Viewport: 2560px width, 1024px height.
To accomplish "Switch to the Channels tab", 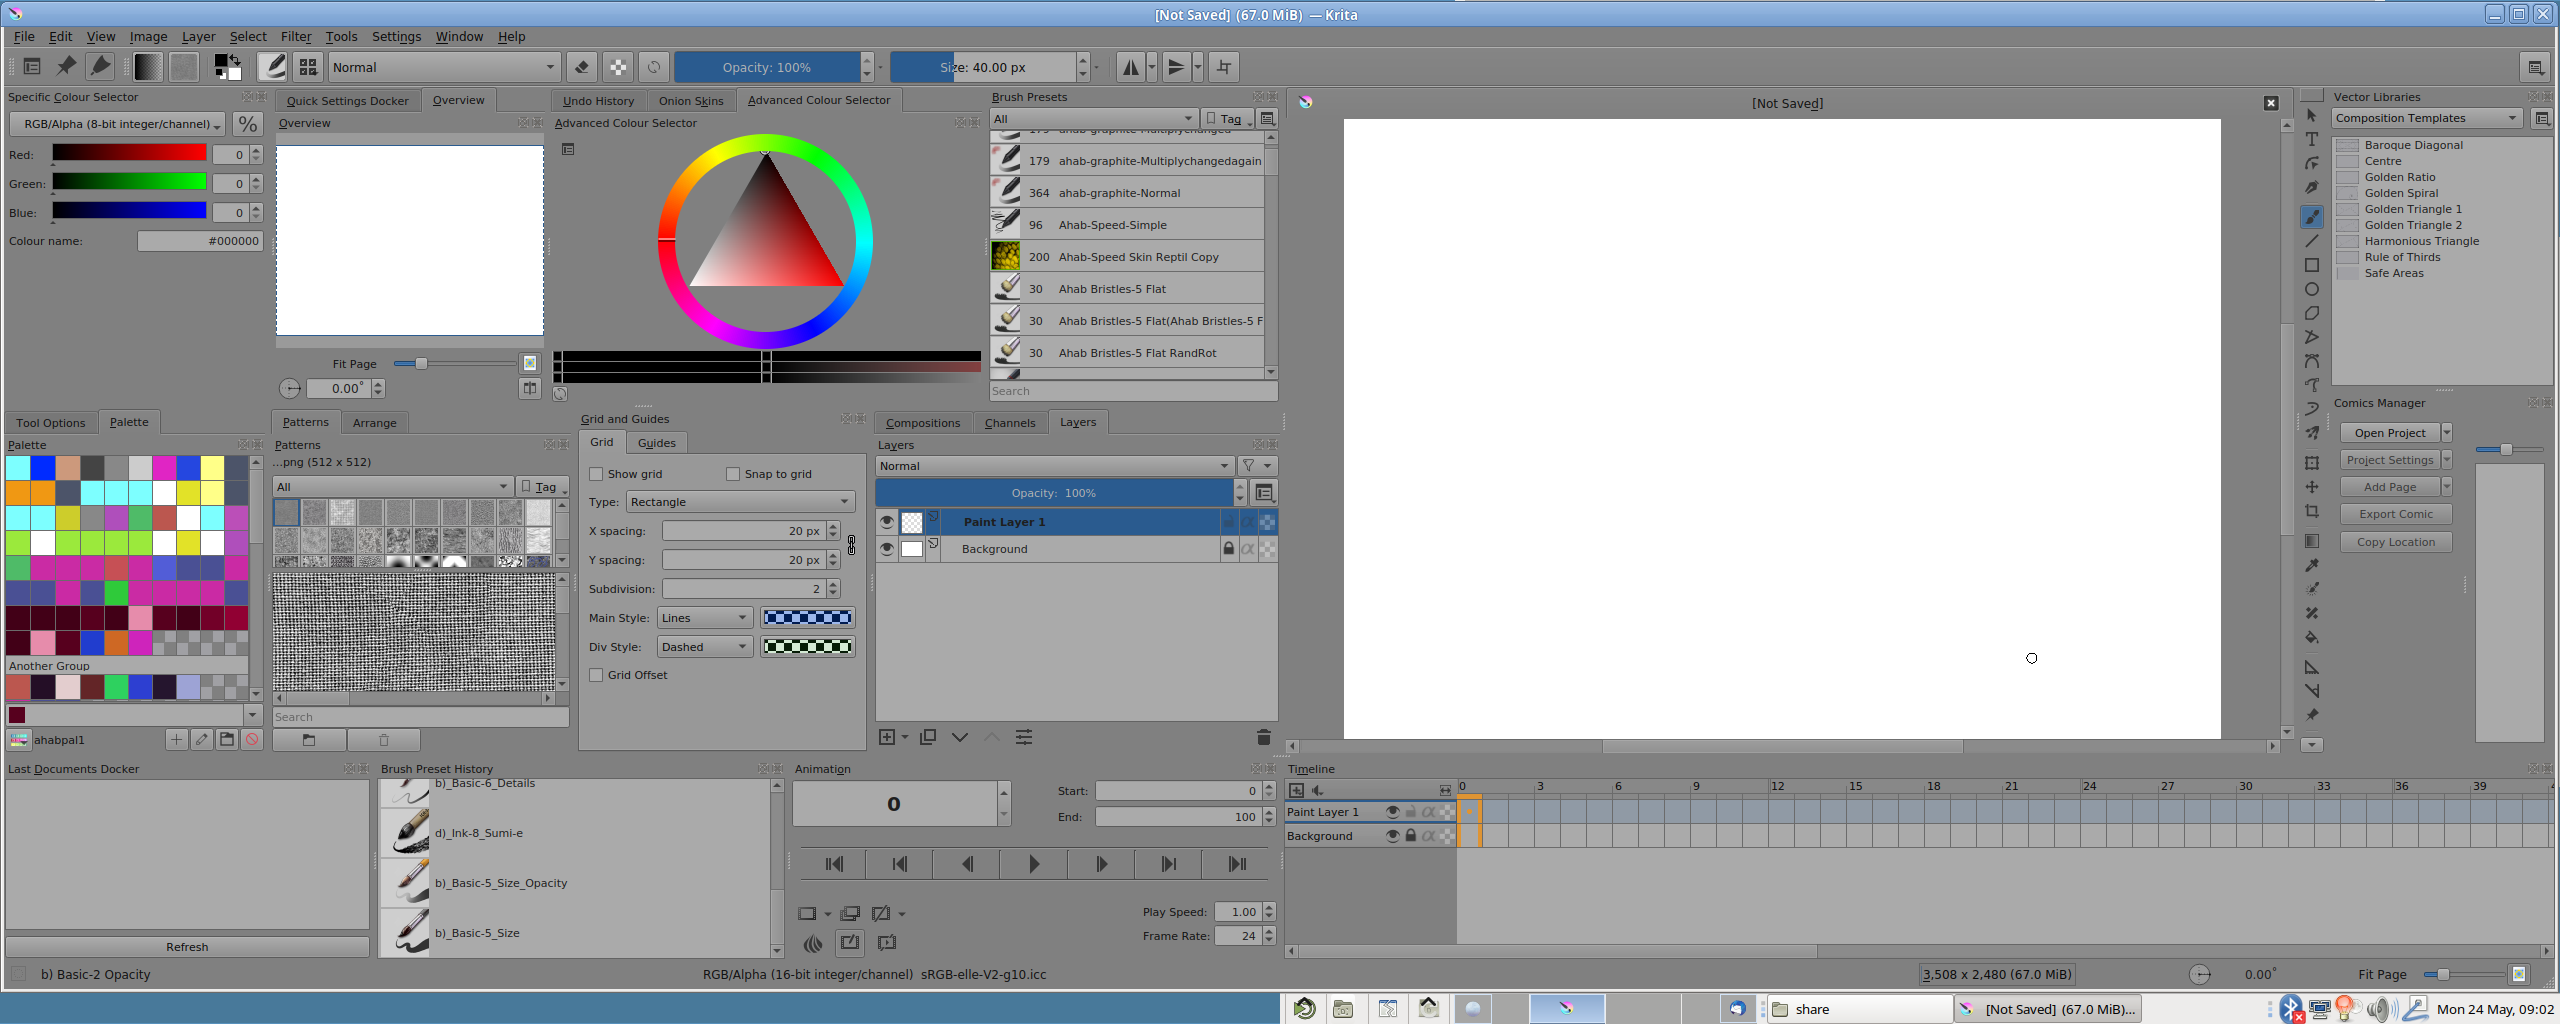I will point(1009,423).
